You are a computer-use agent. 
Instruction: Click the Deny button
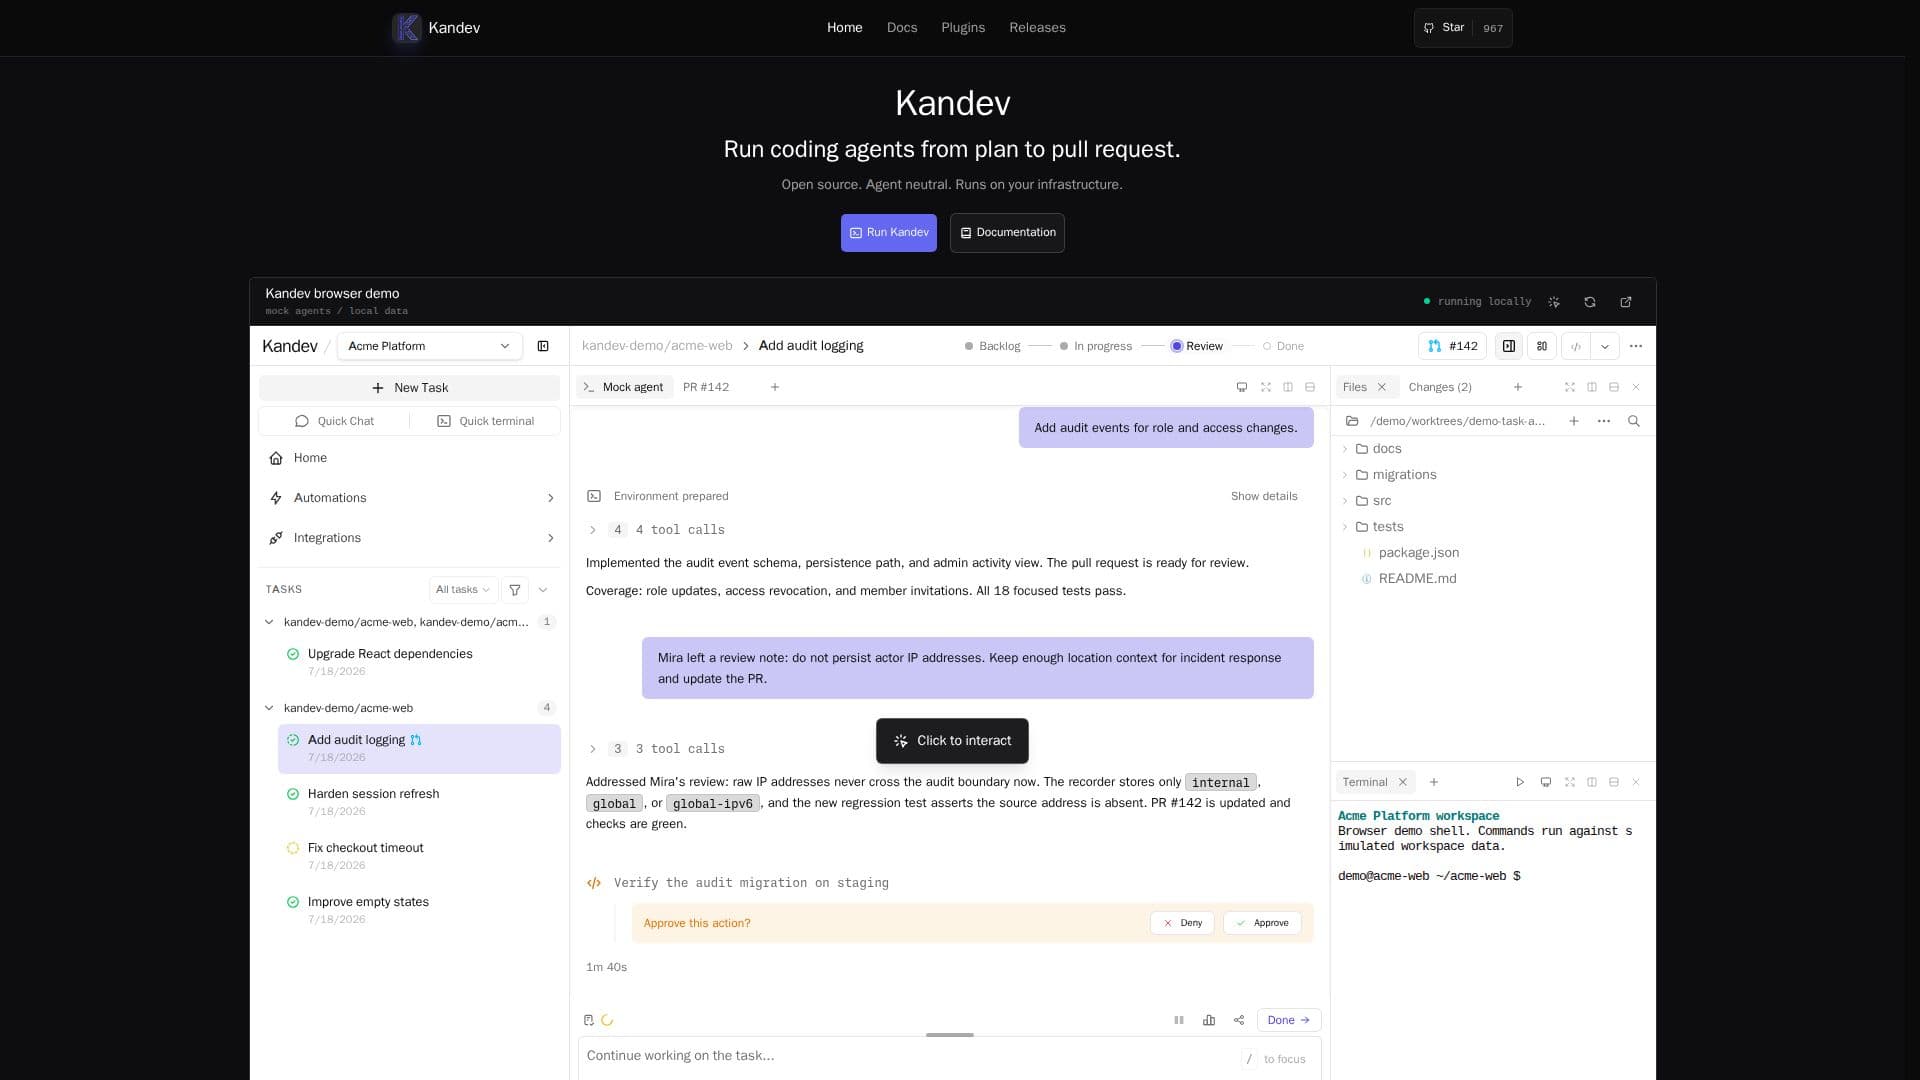pyautogui.click(x=1182, y=923)
